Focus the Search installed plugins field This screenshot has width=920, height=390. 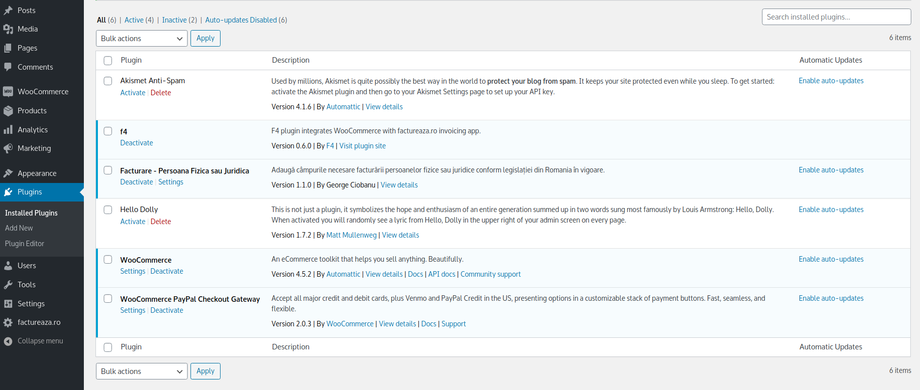[x=836, y=17]
